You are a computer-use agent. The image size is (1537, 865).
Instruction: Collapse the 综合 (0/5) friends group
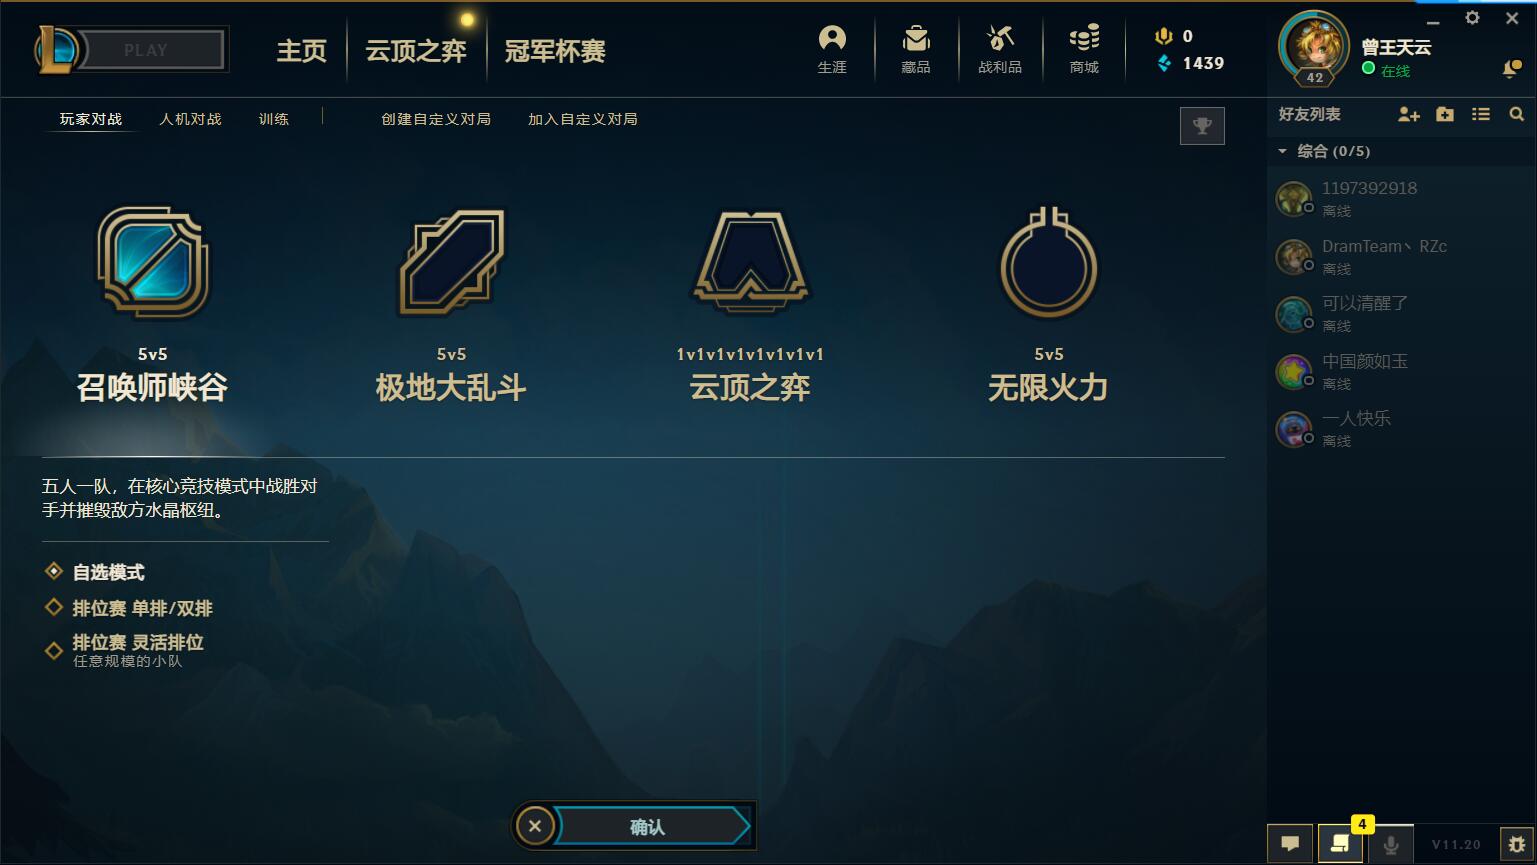click(x=1283, y=151)
